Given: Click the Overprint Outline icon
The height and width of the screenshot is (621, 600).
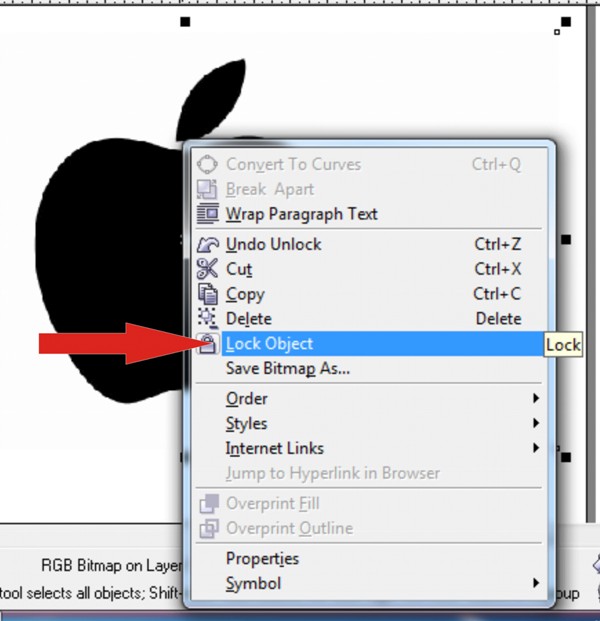Looking at the screenshot, I should pos(209,528).
